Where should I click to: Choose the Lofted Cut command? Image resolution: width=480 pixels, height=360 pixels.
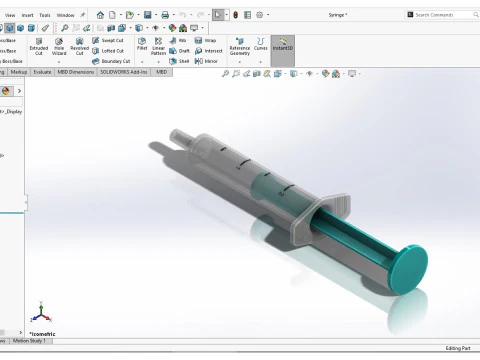click(x=108, y=51)
